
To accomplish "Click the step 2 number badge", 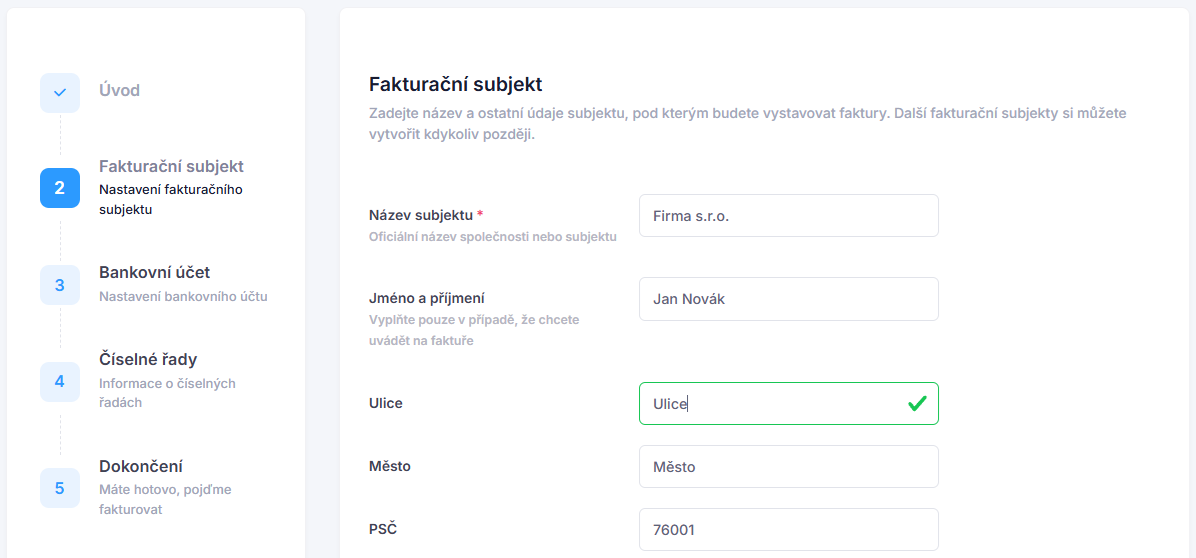I will [60, 188].
